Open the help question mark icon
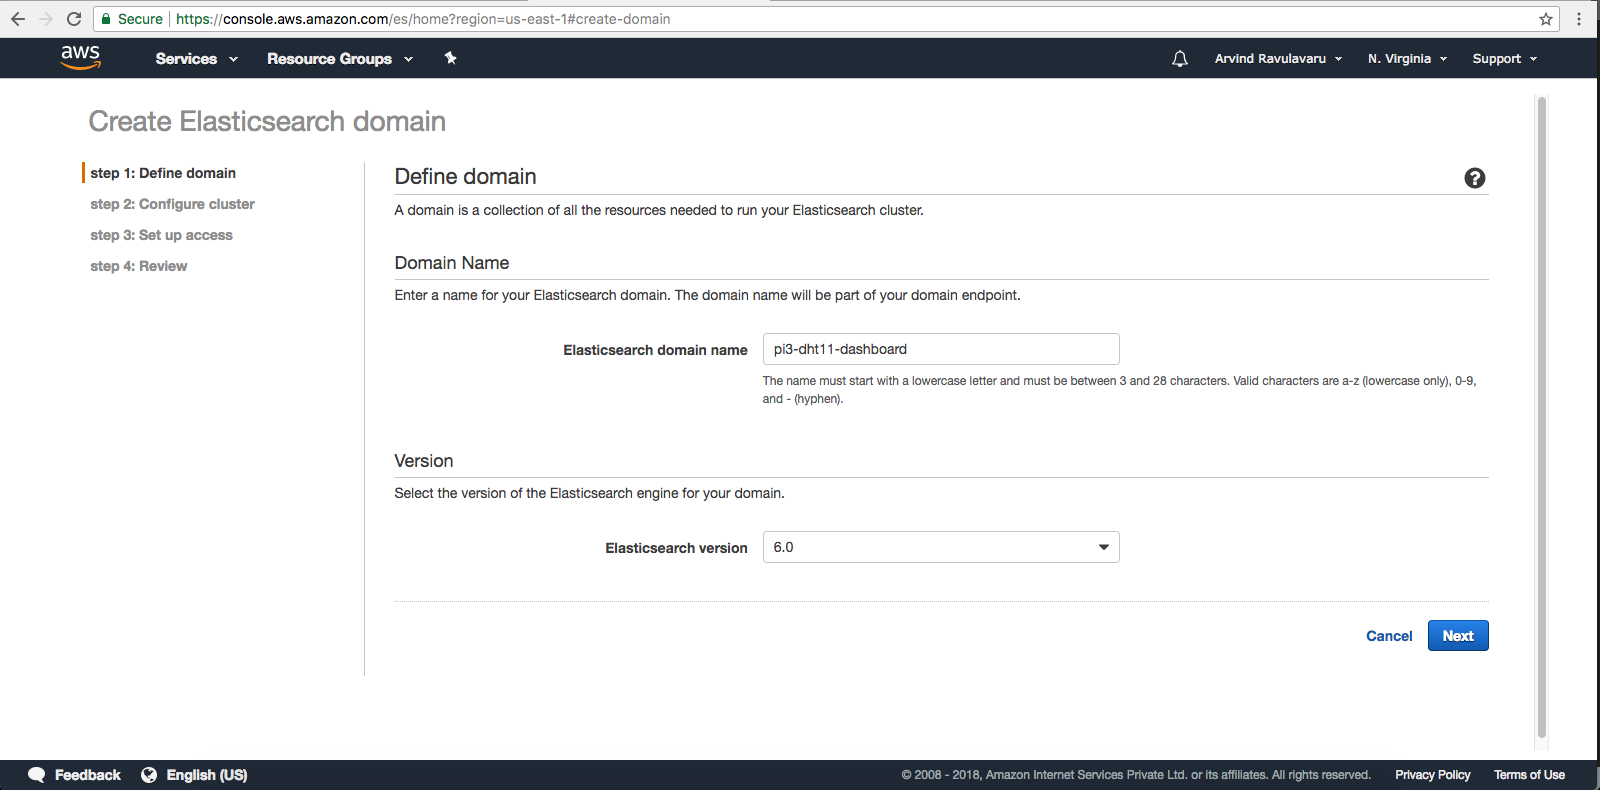Screen dimensions: 1600x790 tap(1474, 178)
